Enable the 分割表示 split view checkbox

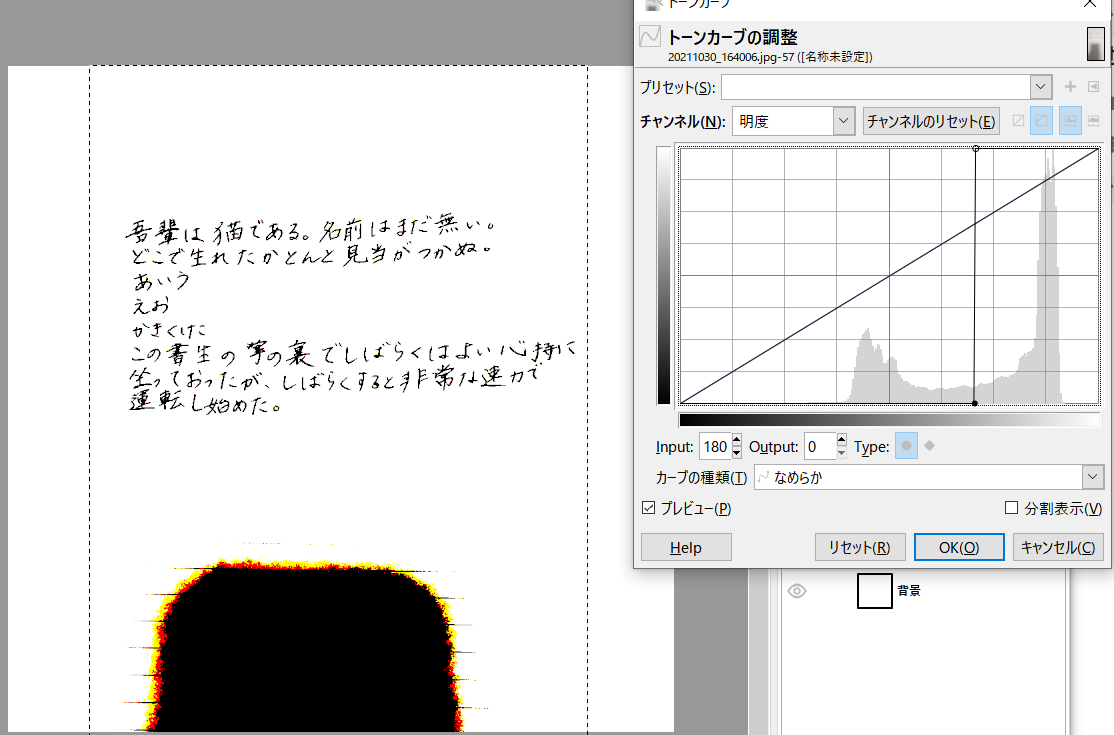[1011, 508]
